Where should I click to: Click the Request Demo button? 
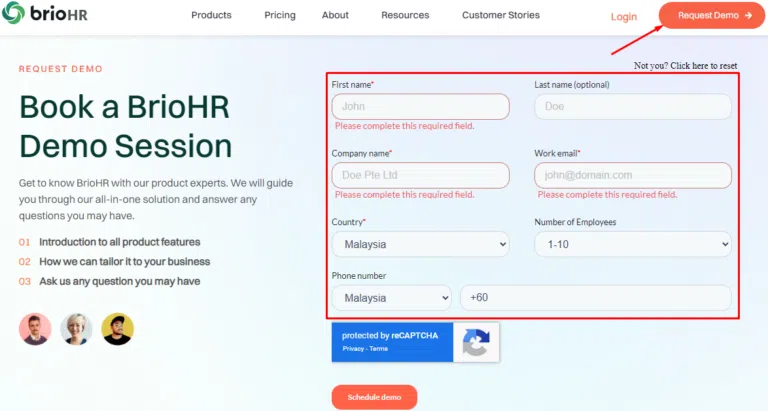tap(712, 15)
